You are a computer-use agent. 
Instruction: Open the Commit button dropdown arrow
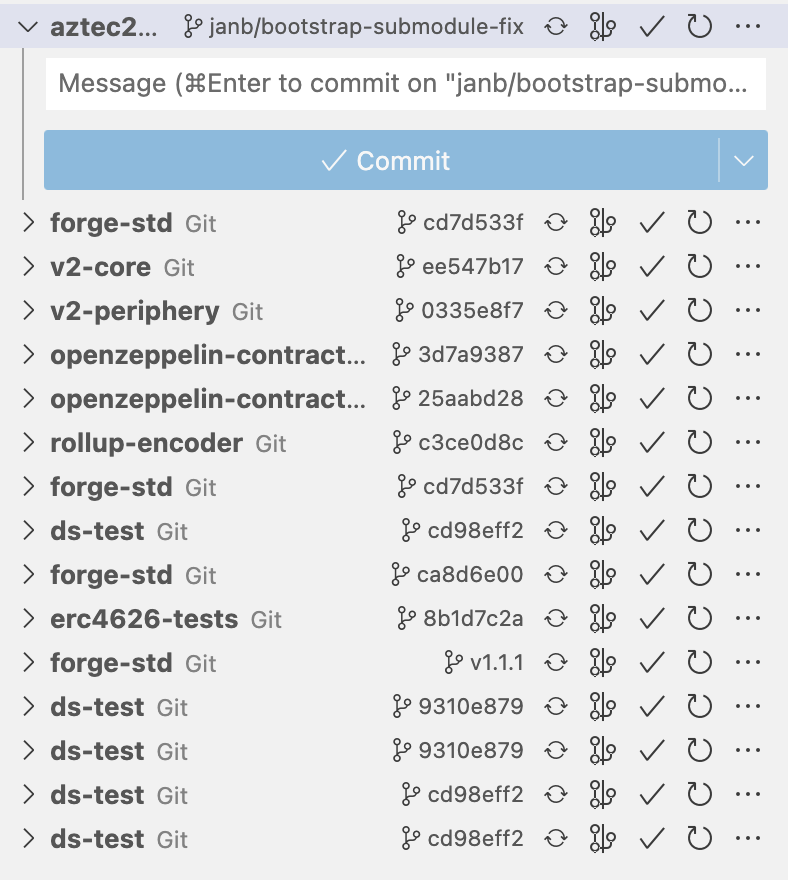coord(744,159)
